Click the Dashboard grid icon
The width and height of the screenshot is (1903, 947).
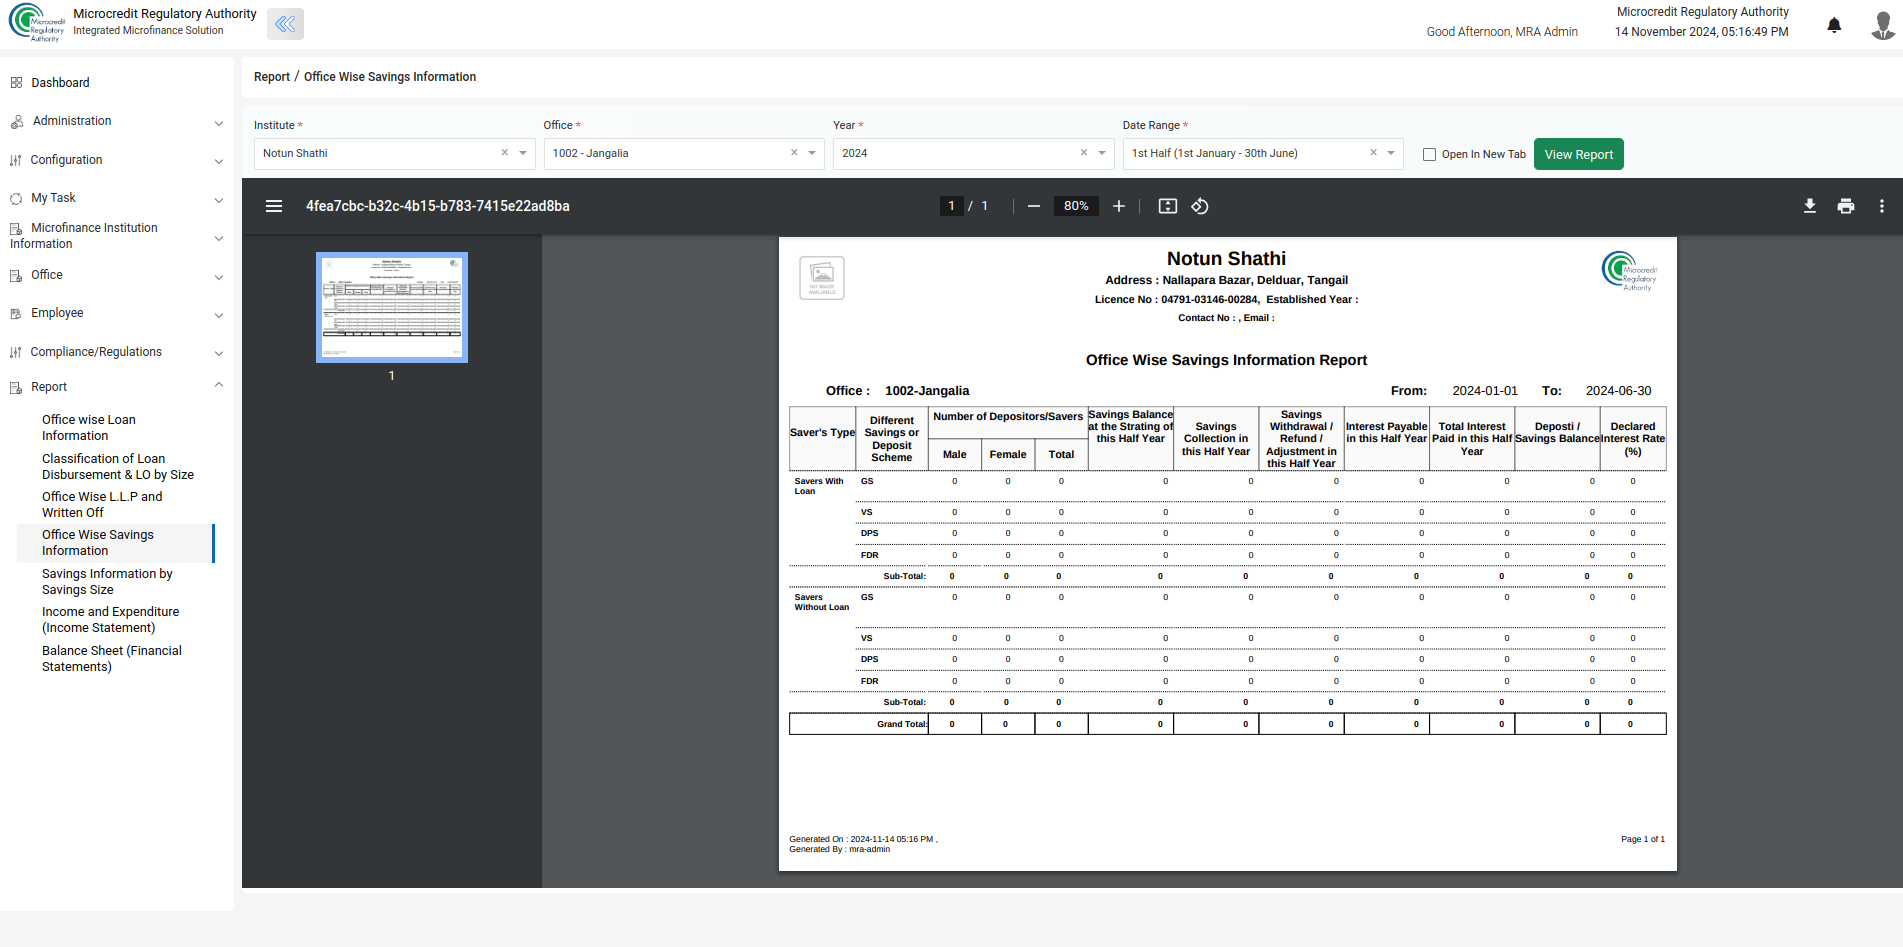(x=16, y=83)
